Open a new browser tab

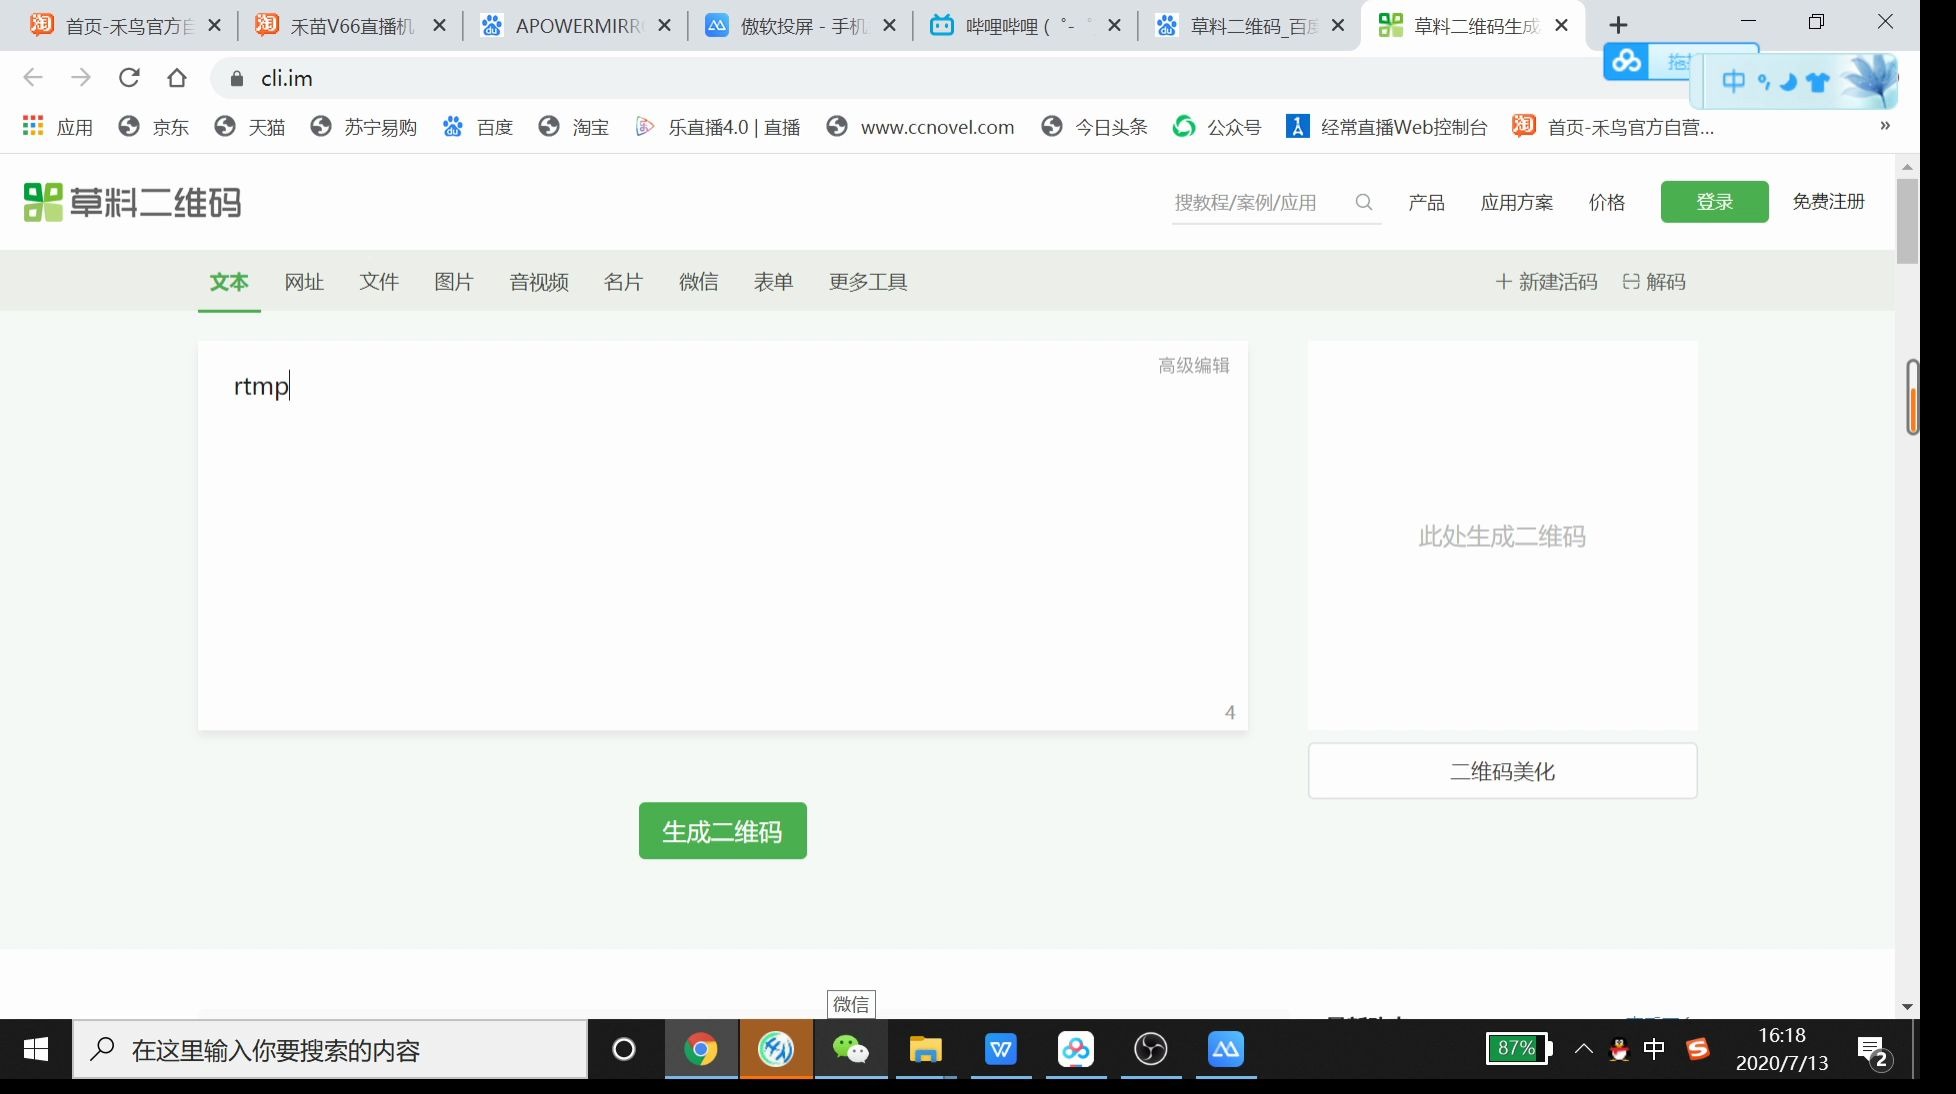pos(1619,25)
